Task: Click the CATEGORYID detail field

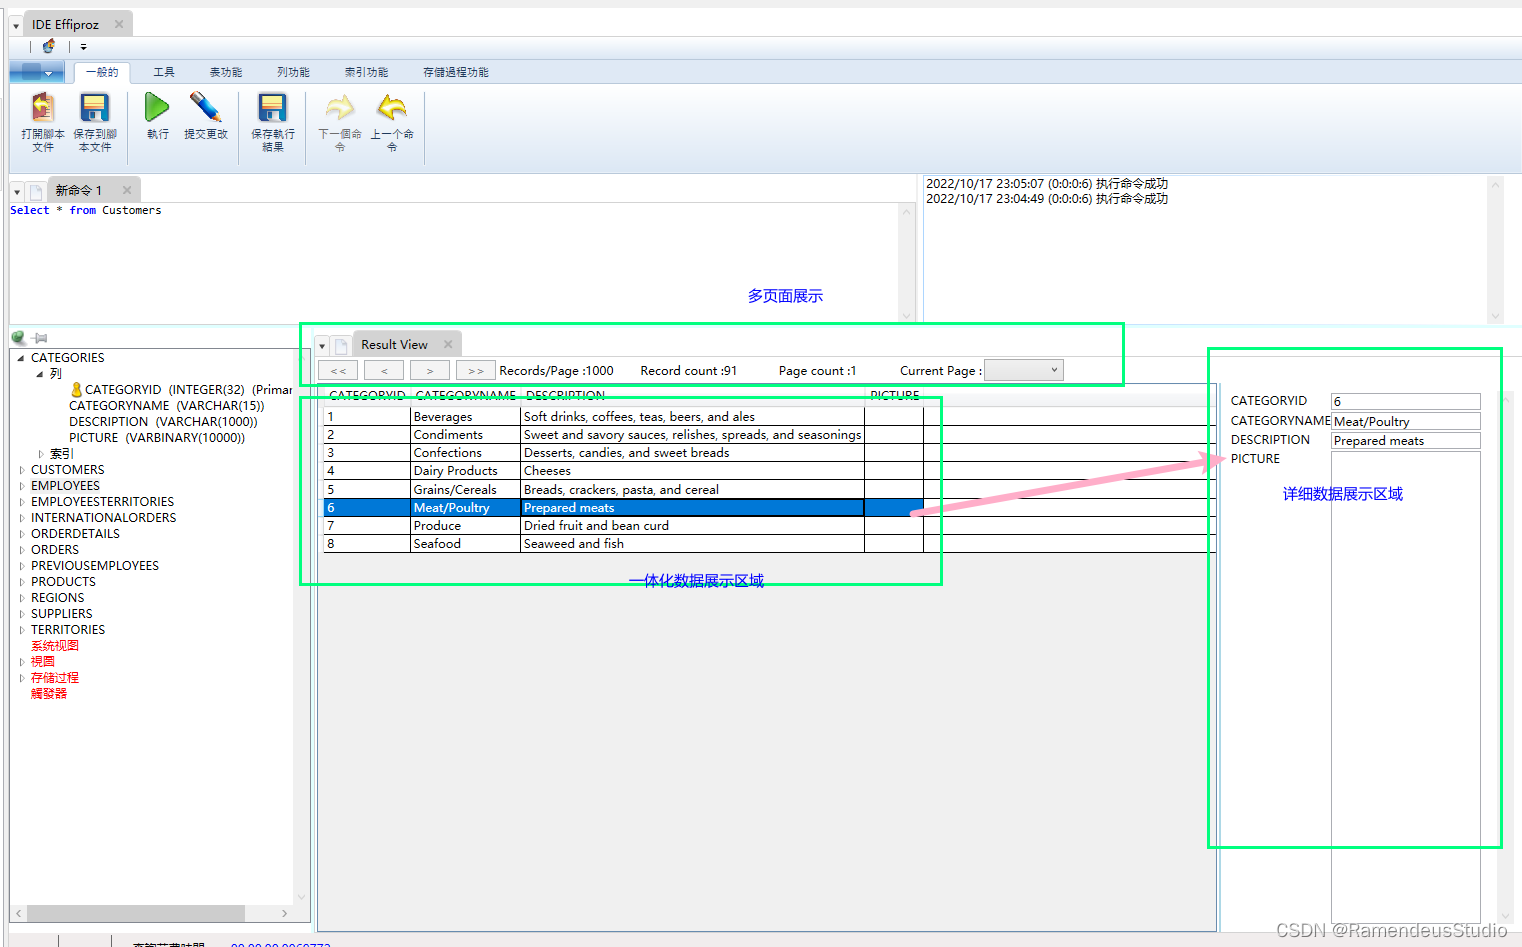Action: (1405, 401)
